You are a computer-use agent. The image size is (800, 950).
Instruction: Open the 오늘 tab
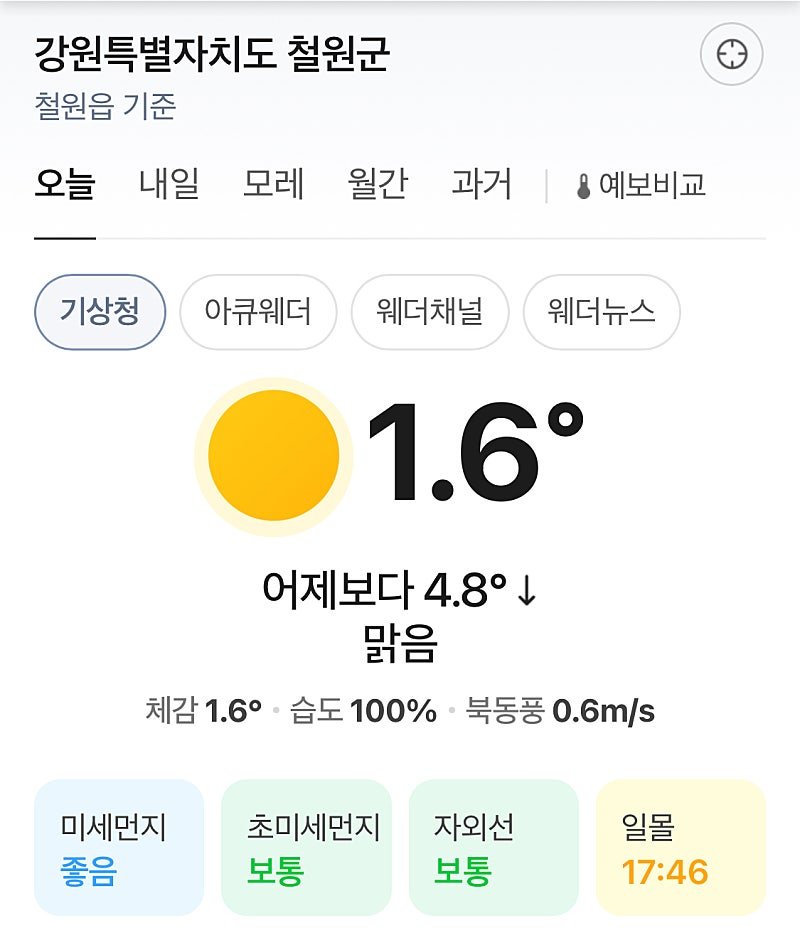pos(65,185)
